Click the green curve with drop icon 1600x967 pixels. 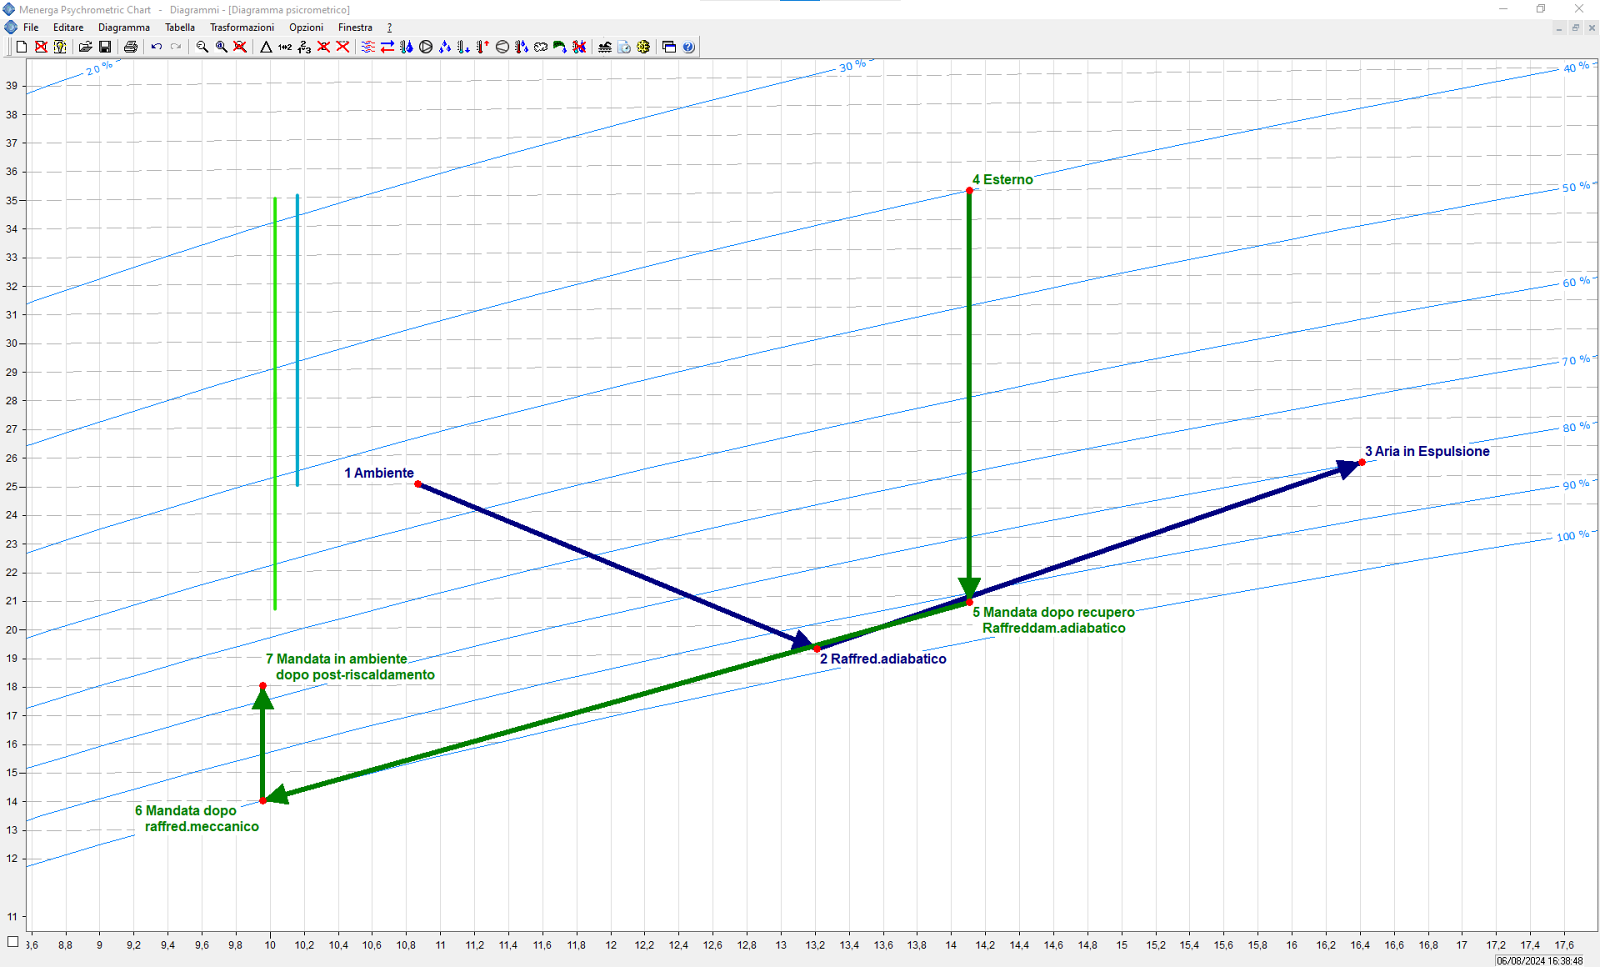click(560, 47)
